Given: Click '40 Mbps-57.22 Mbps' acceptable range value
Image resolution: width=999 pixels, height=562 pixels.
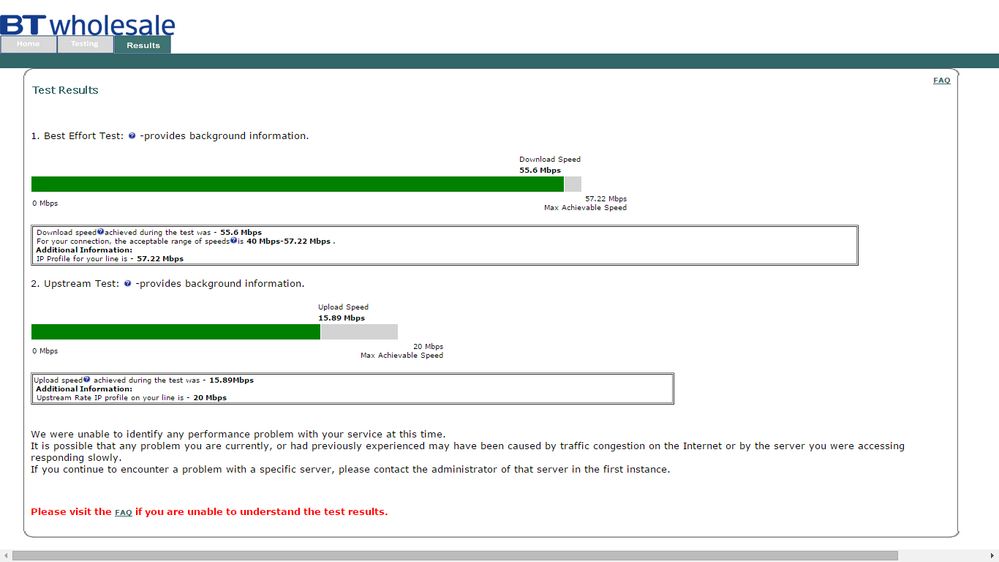Looking at the screenshot, I should (x=289, y=241).
